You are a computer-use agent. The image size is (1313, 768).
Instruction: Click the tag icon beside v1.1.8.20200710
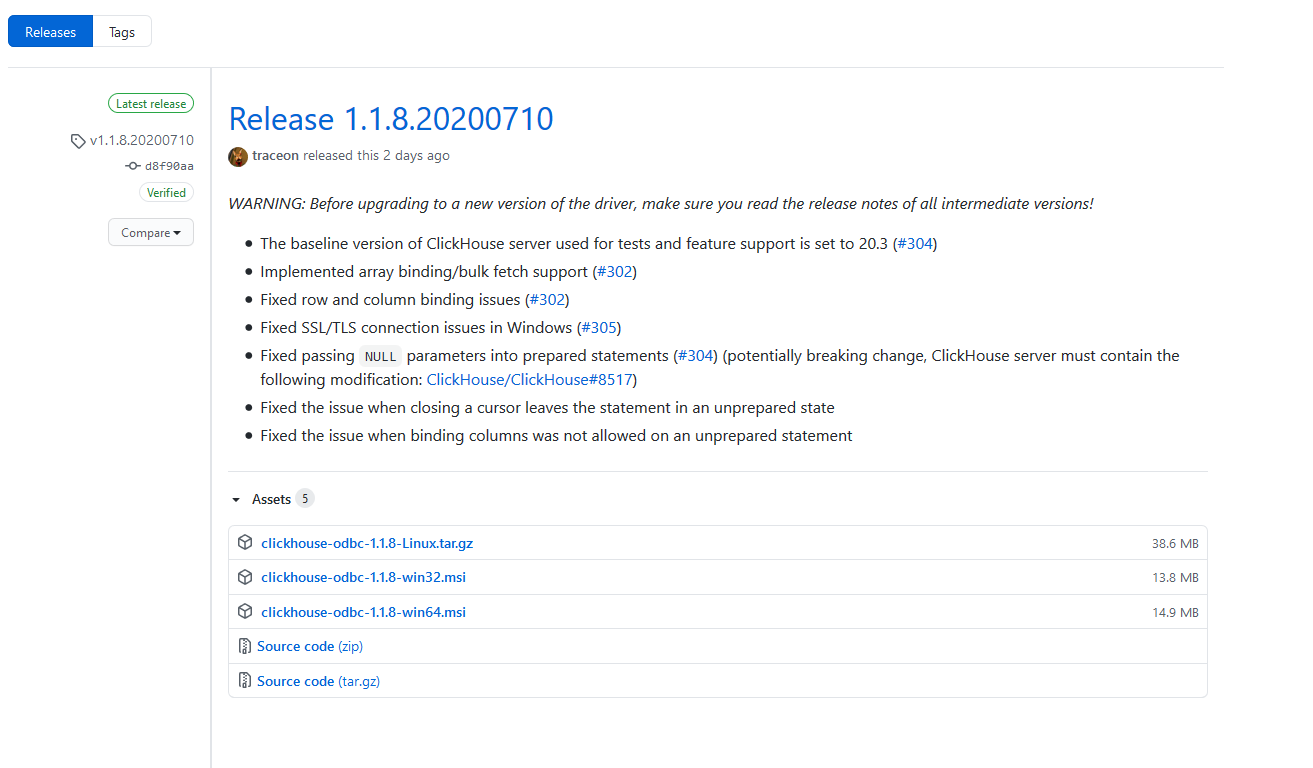[x=78, y=140]
